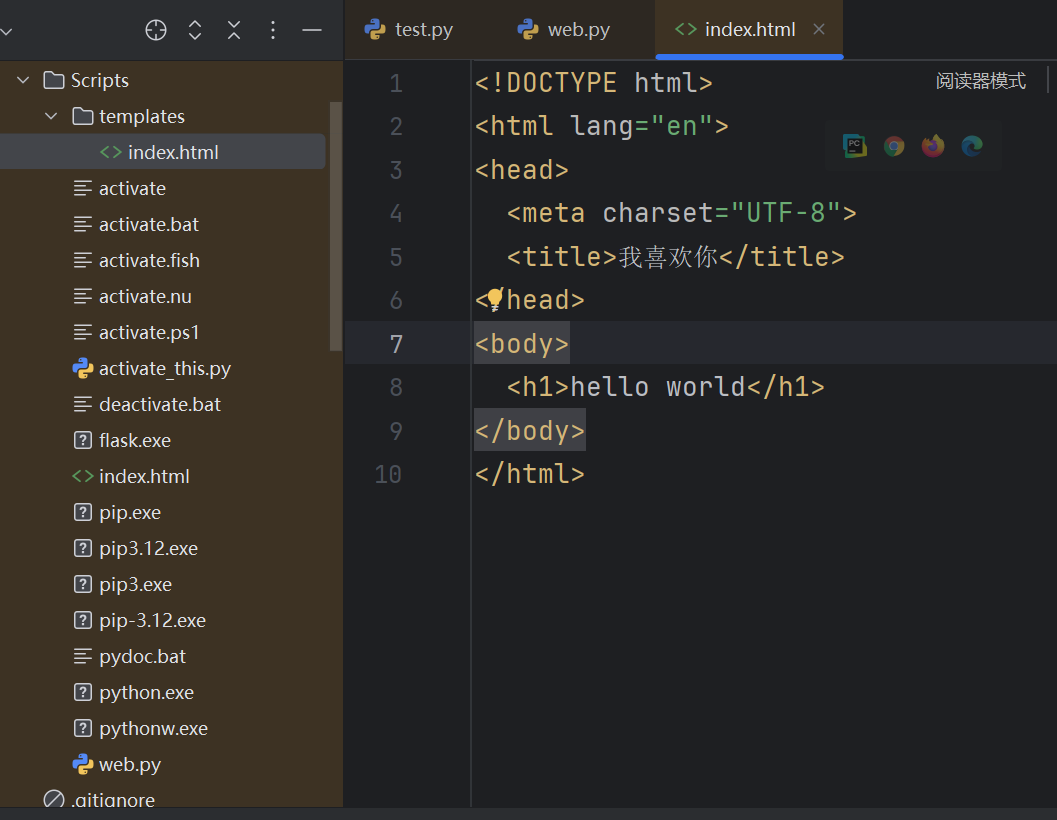This screenshot has width=1057, height=820.
Task: Switch to the web.py editor tab
Action: point(564,30)
